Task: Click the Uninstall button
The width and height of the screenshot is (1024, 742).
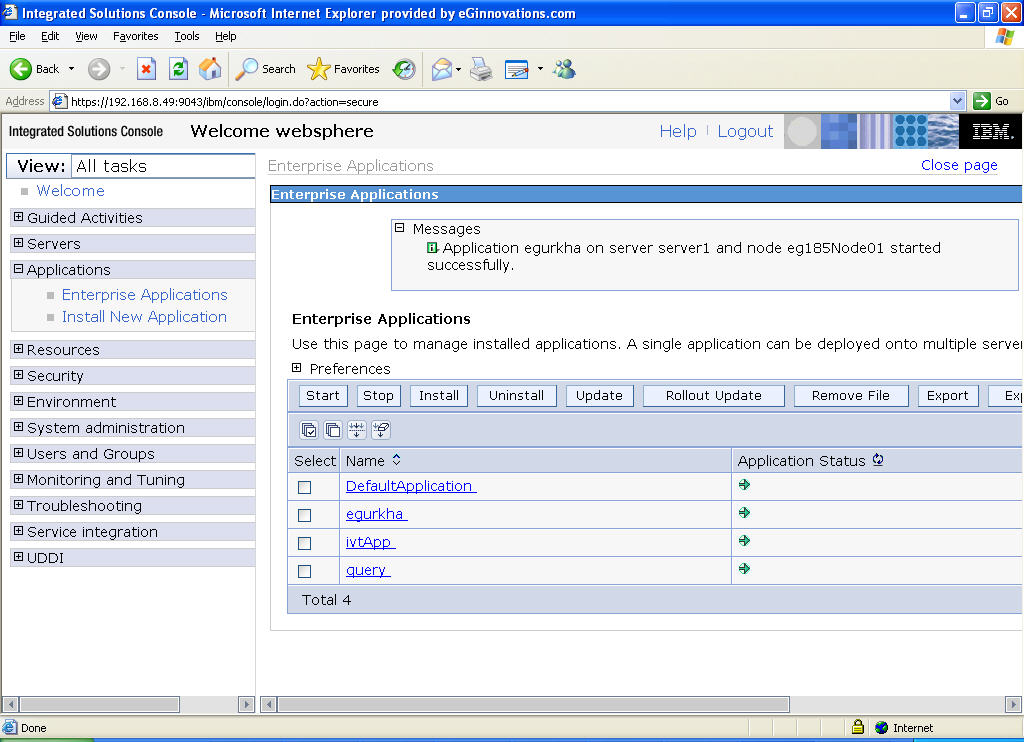Action: (x=516, y=396)
